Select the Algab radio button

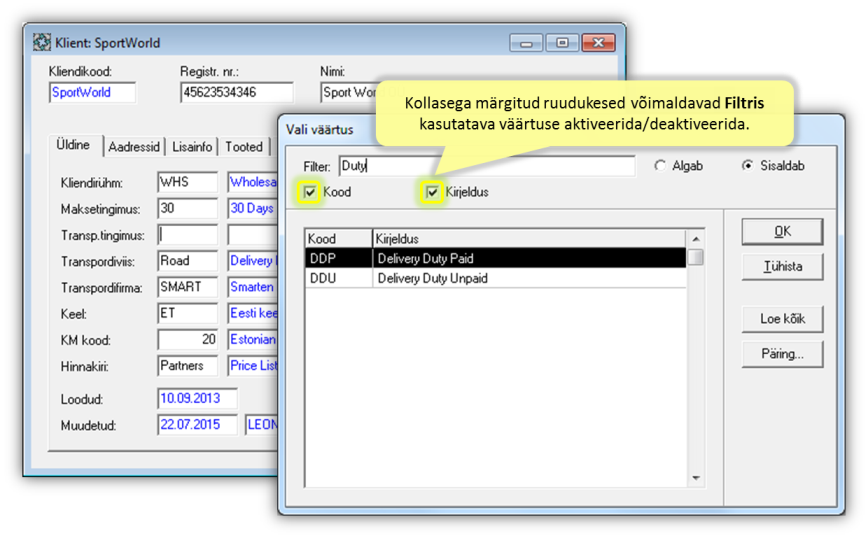click(x=660, y=165)
